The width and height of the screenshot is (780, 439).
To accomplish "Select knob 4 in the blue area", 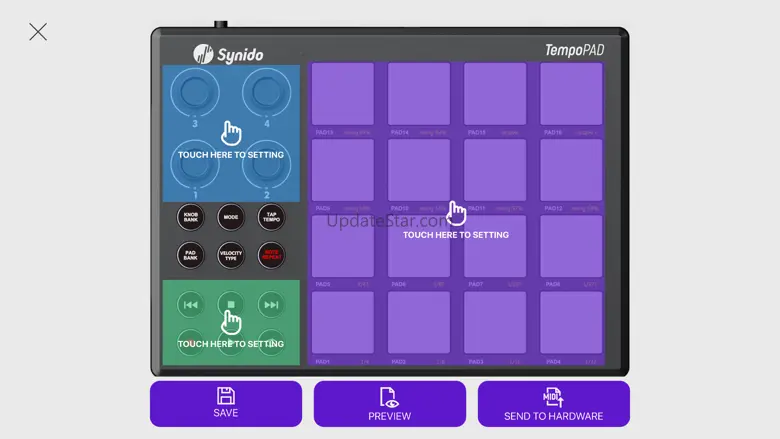I will tap(267, 92).
